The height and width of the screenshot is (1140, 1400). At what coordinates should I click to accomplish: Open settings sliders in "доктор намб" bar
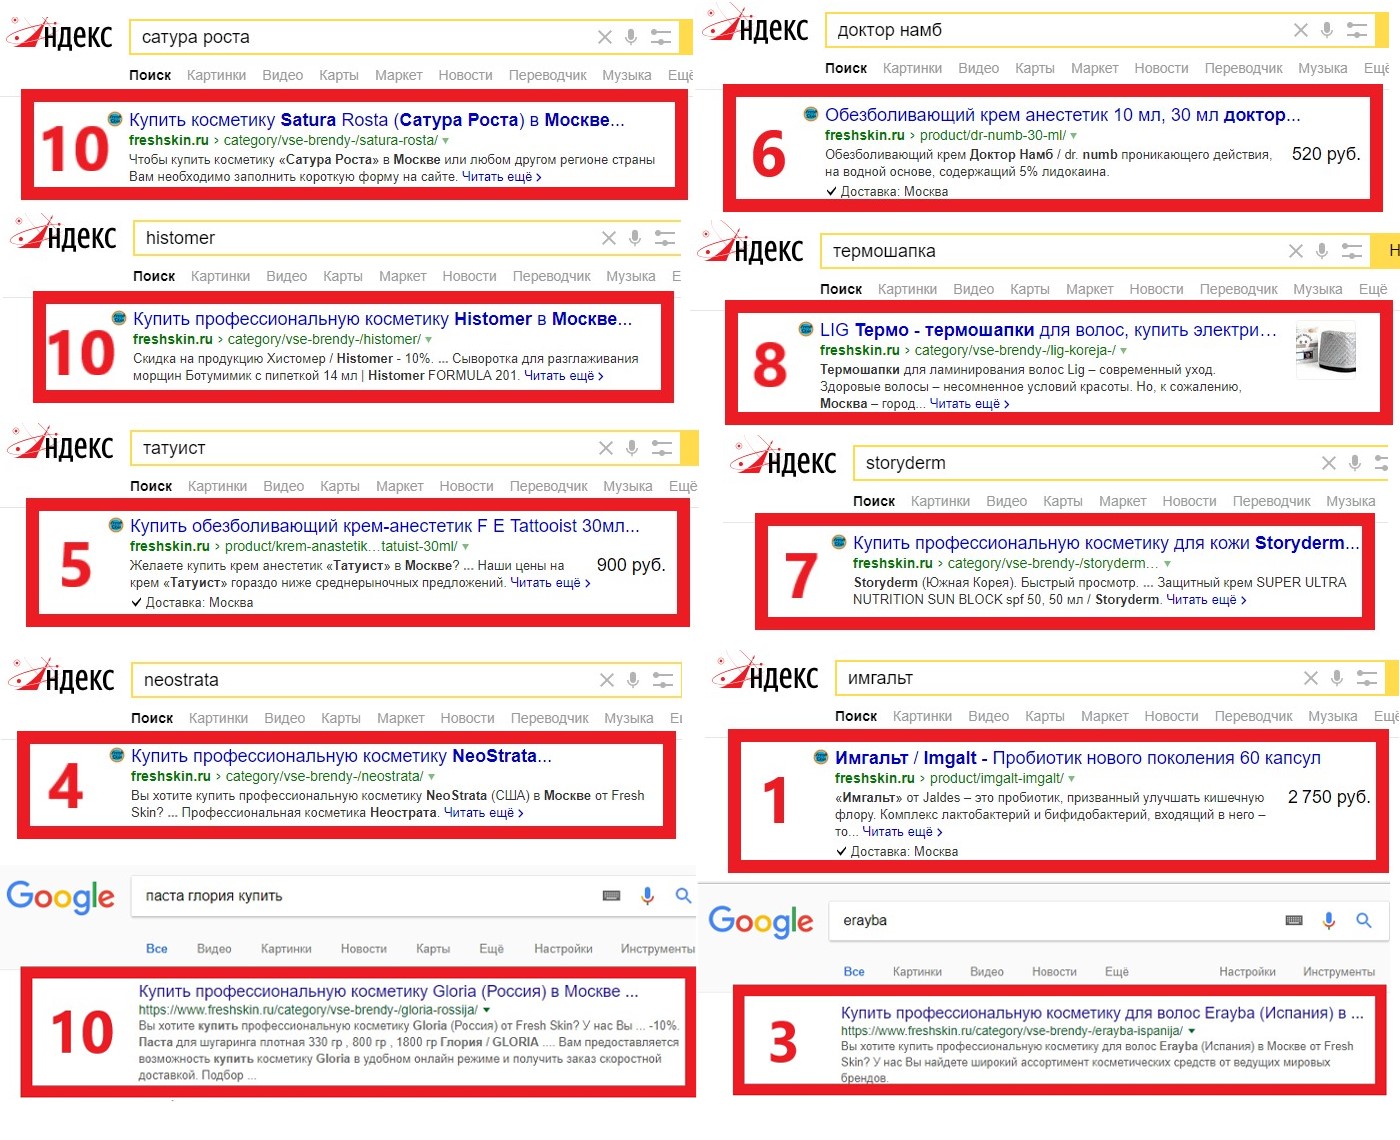click(x=1357, y=30)
